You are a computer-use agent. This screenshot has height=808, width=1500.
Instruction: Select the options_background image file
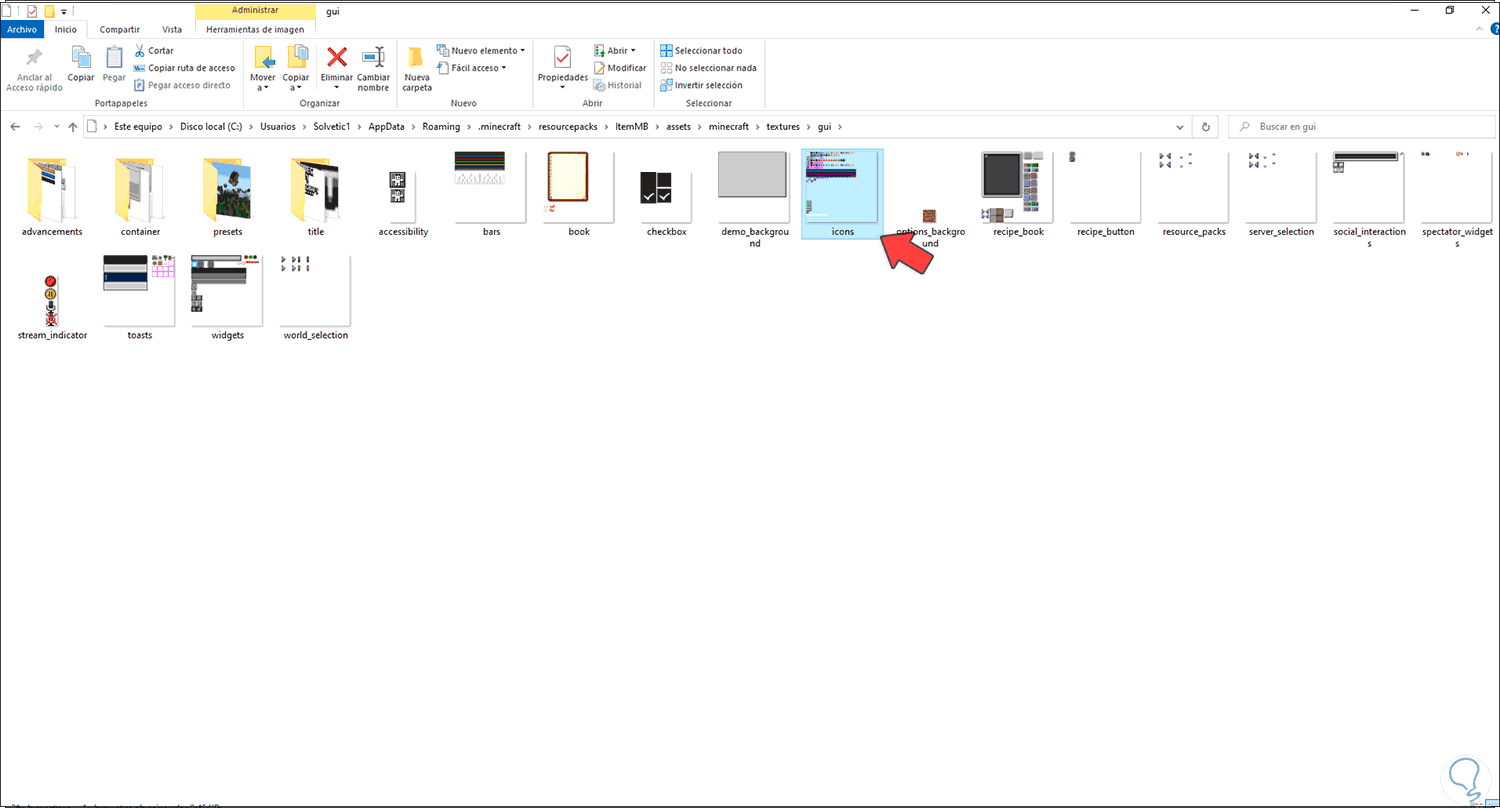[930, 228]
